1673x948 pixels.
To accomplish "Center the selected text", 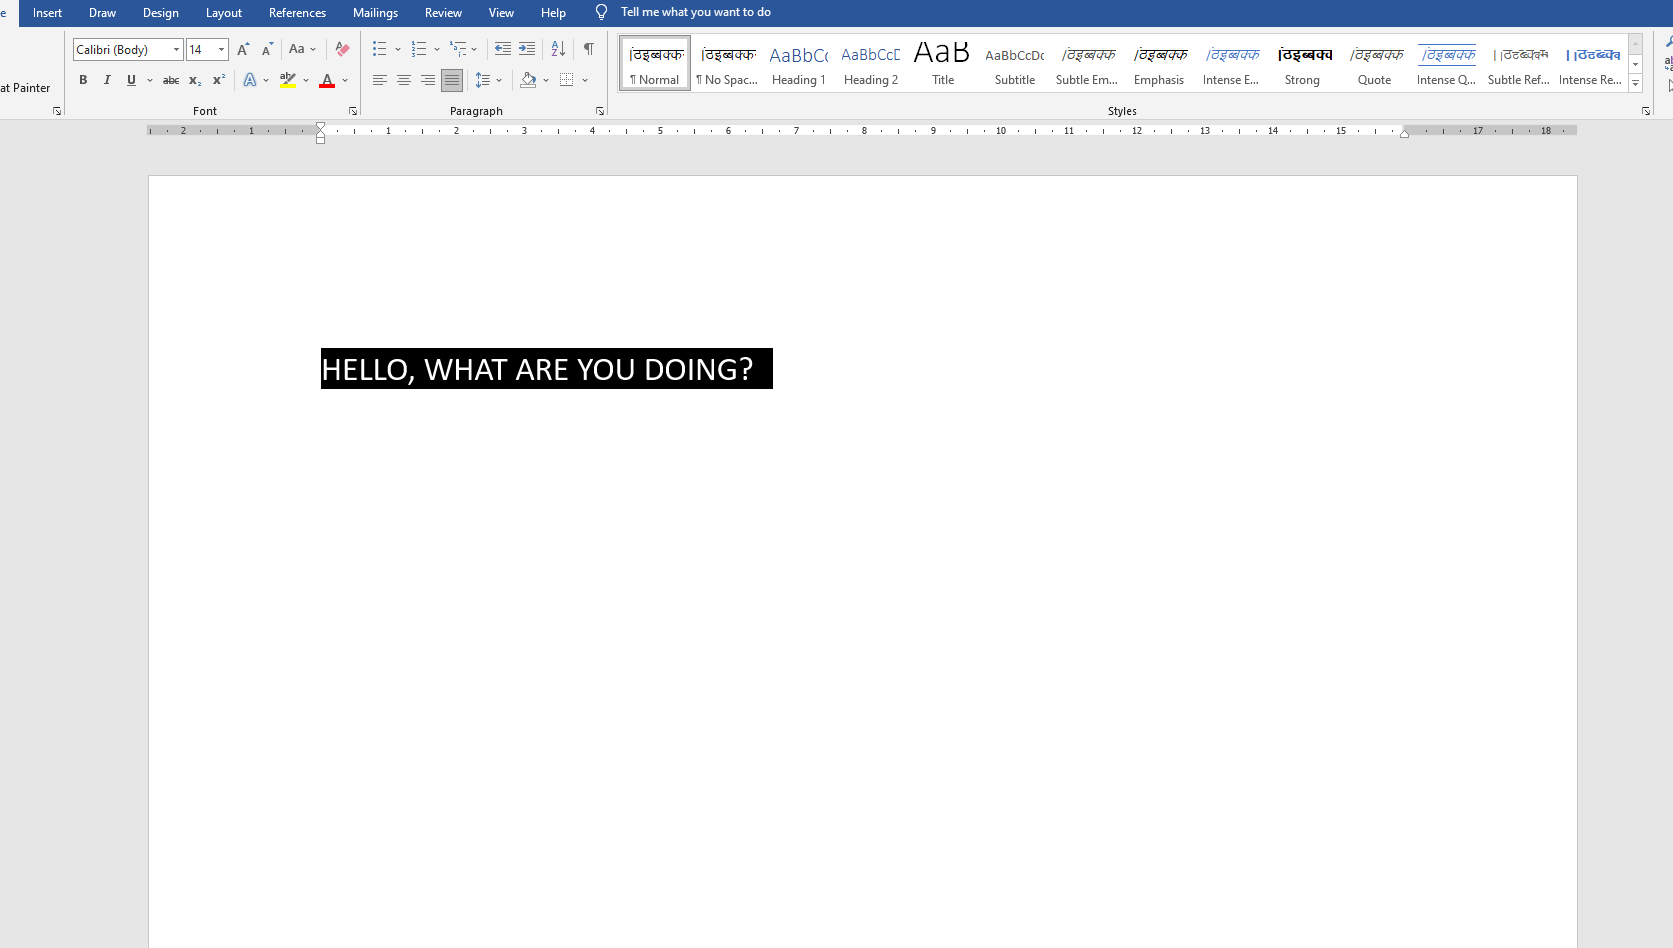I will pyautogui.click(x=404, y=80).
